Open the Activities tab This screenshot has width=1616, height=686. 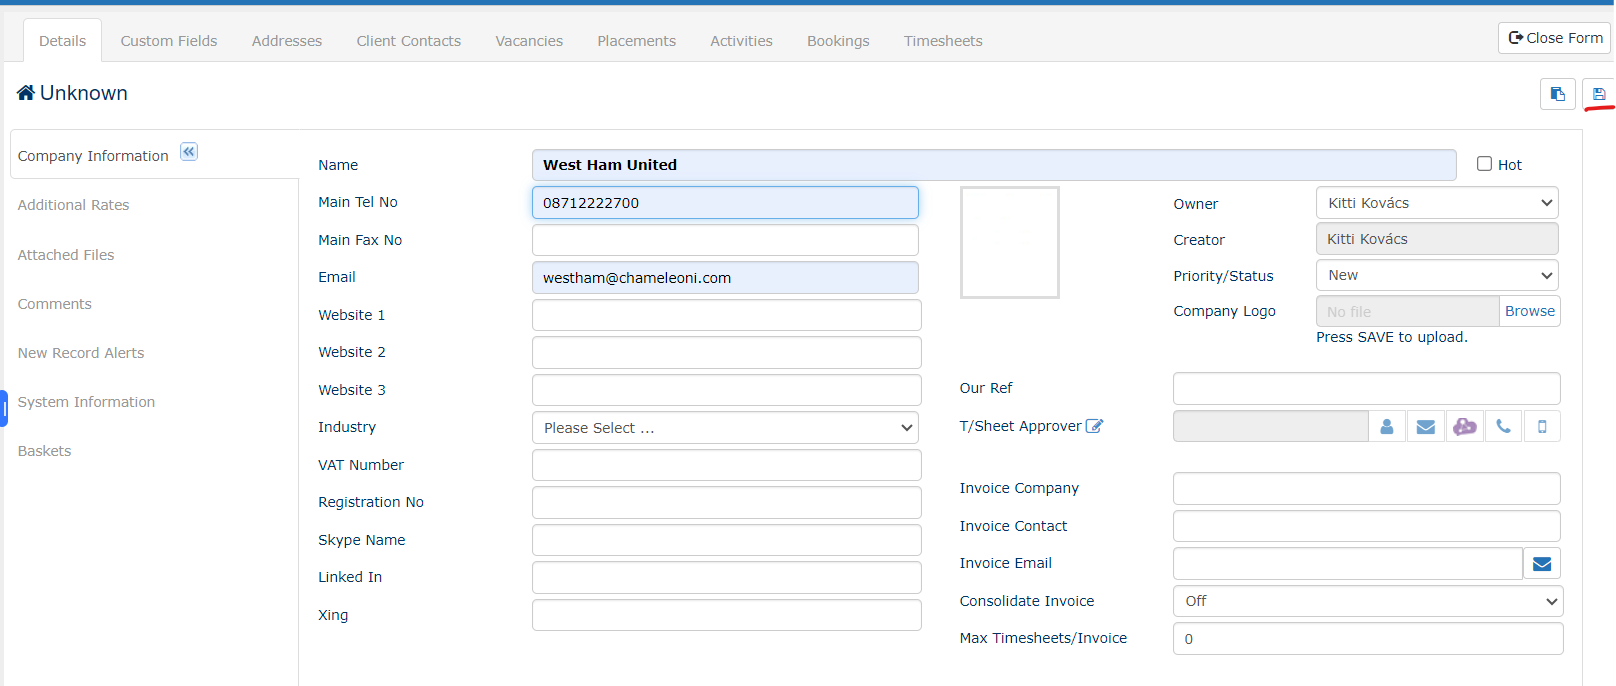click(741, 41)
